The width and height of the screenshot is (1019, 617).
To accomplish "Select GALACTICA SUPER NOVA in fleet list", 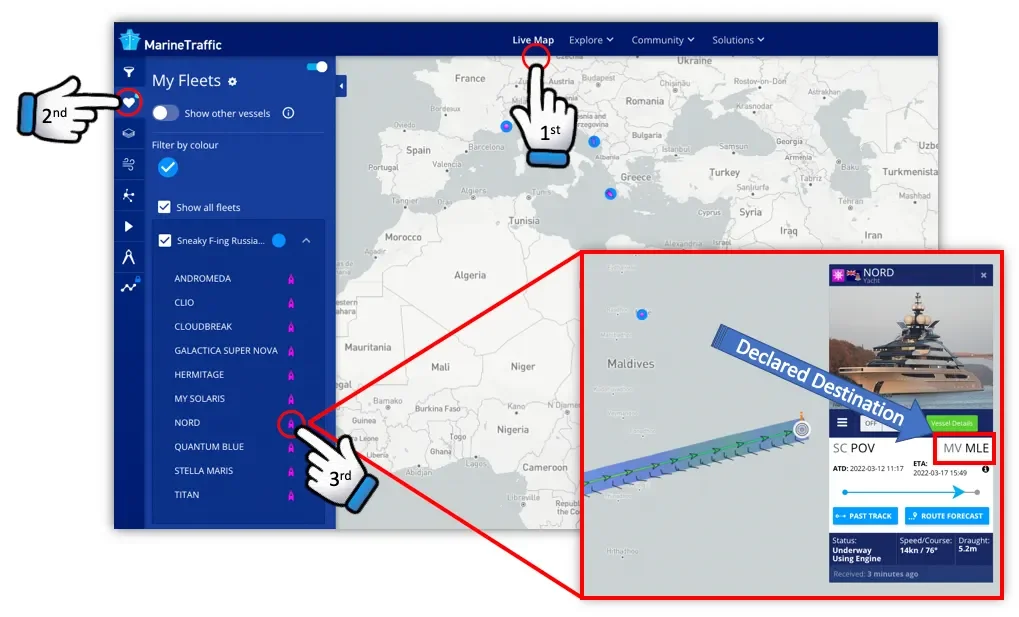I will click(226, 351).
